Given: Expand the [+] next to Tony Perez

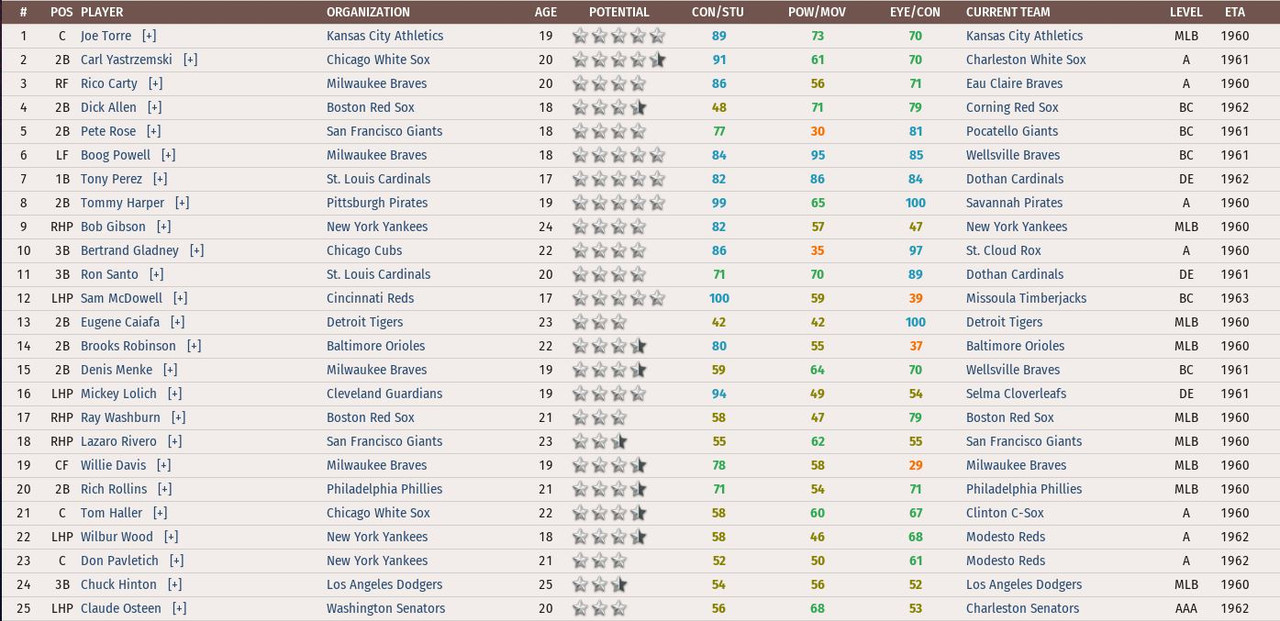Looking at the screenshot, I should (x=160, y=180).
